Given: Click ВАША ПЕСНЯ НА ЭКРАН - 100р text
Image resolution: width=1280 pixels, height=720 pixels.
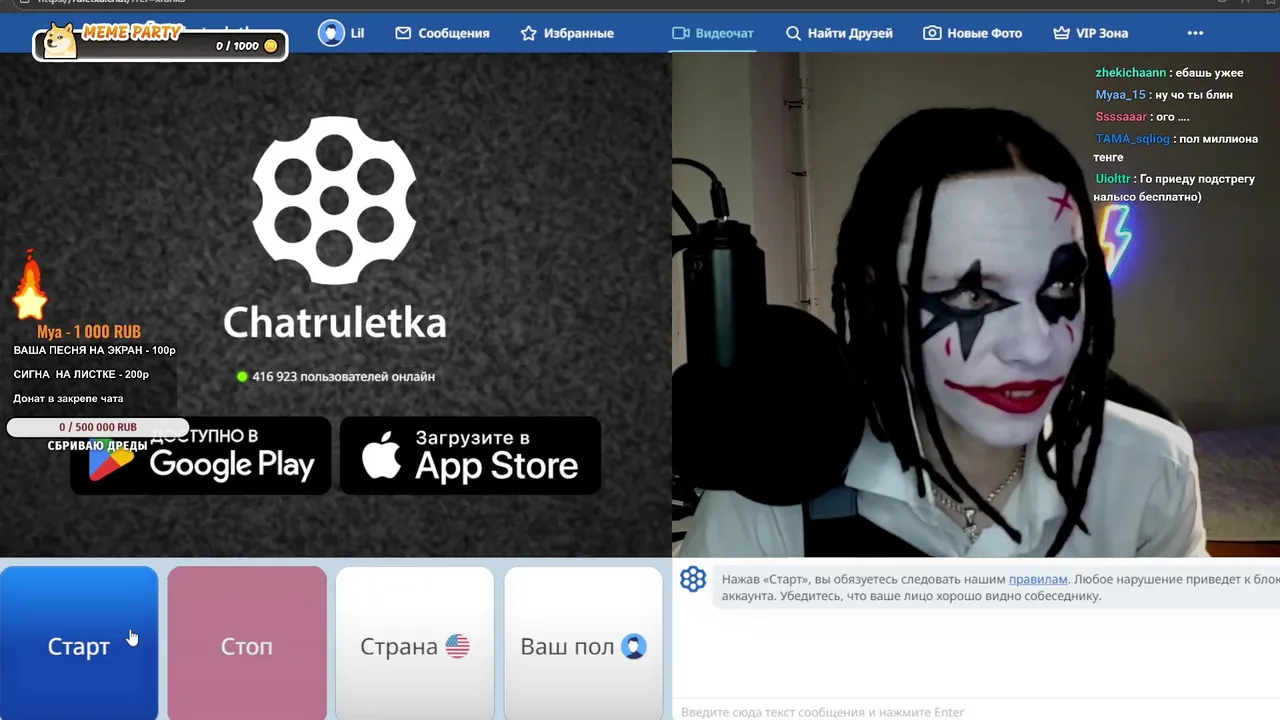Looking at the screenshot, I should coord(94,351).
